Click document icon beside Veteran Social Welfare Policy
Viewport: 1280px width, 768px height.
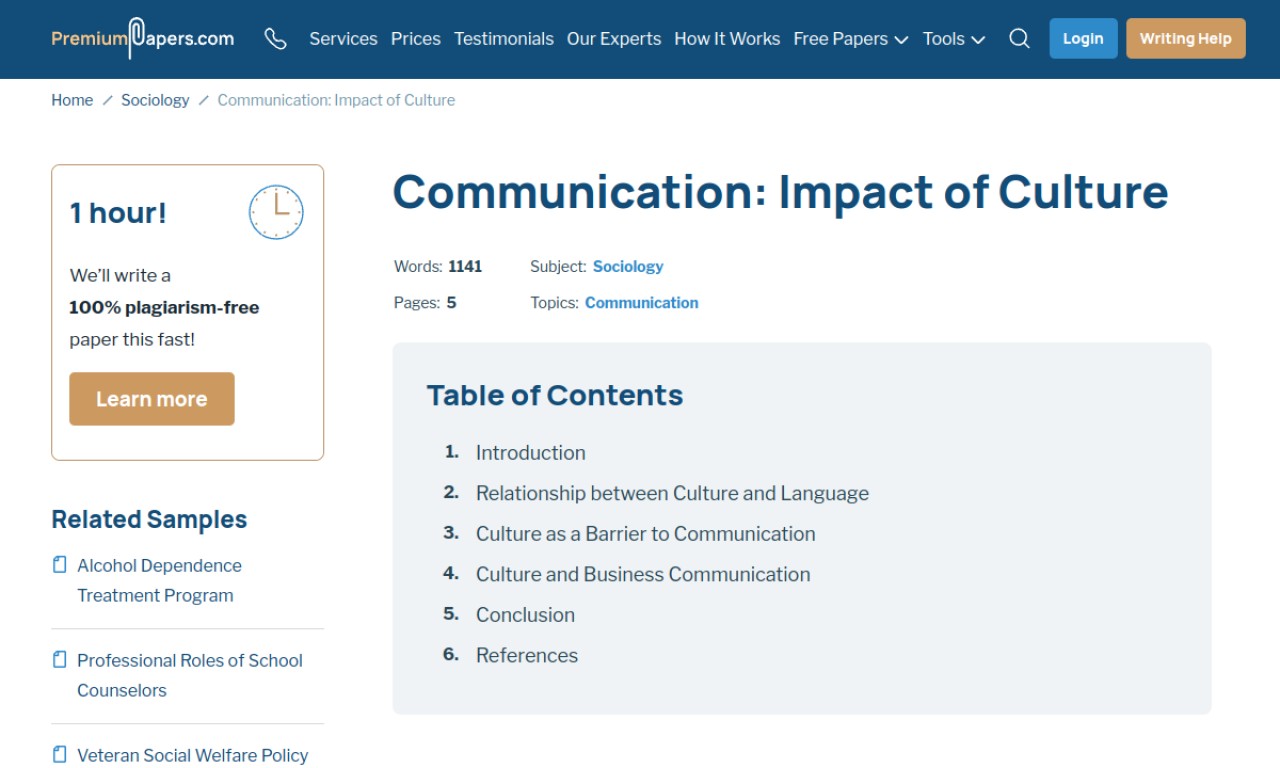(x=60, y=755)
